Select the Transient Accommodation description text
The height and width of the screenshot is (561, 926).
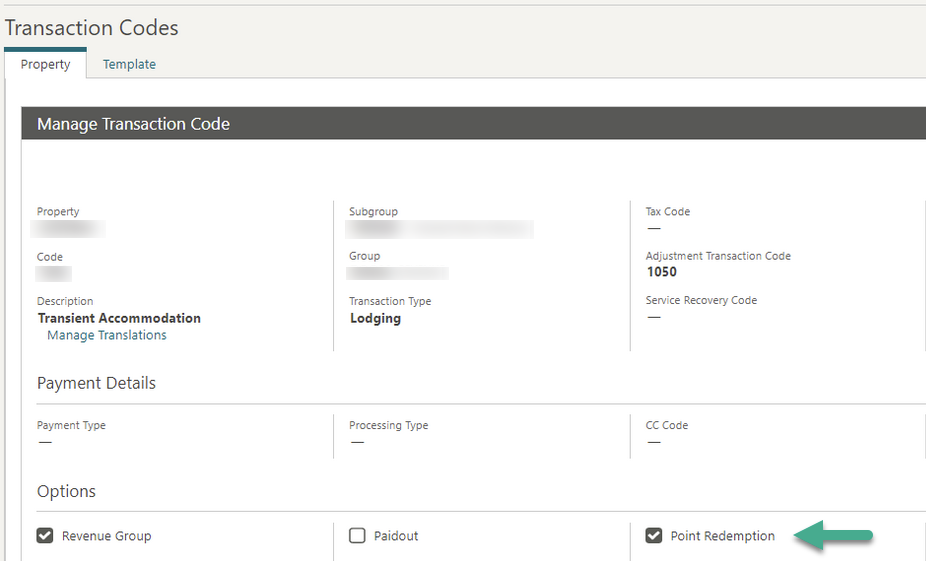(119, 318)
